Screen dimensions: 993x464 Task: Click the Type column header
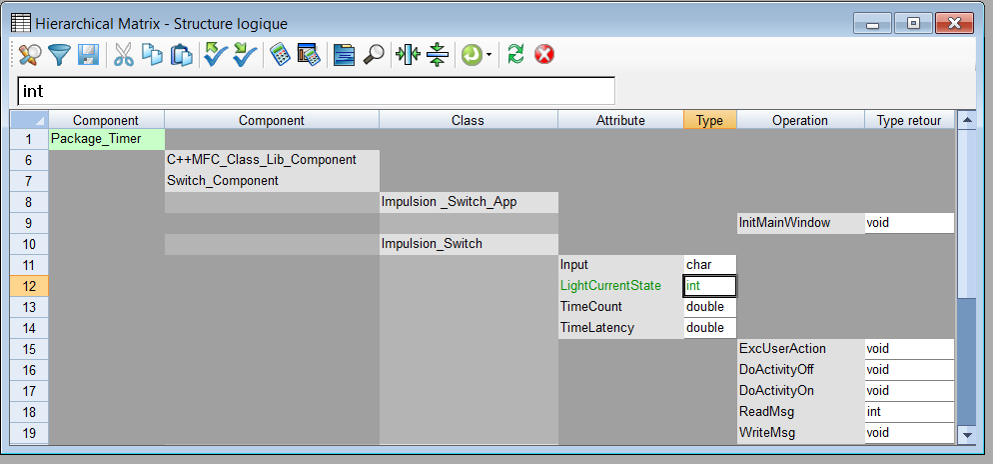click(709, 120)
